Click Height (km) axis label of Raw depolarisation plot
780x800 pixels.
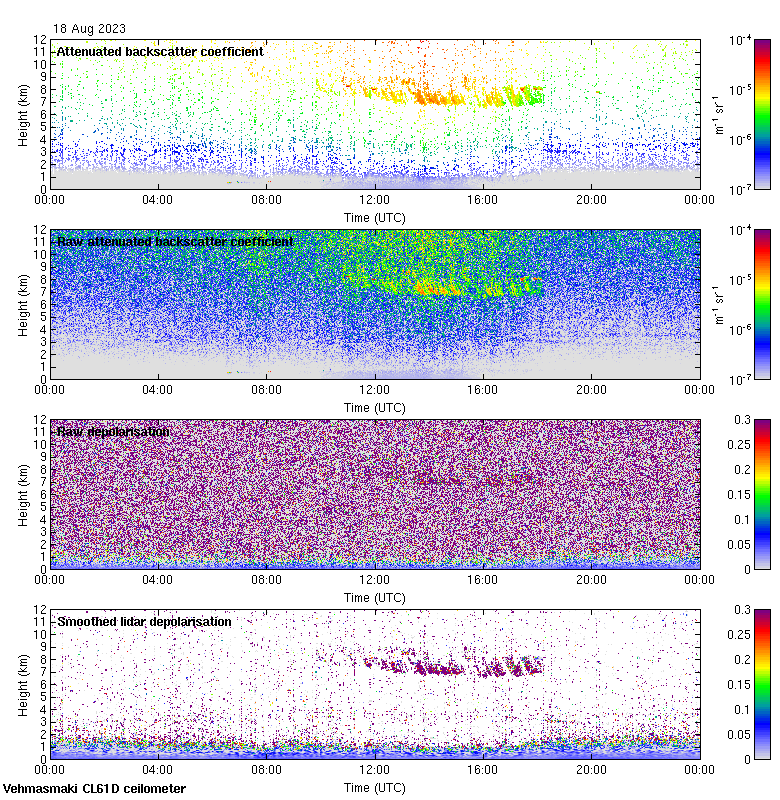[23, 495]
